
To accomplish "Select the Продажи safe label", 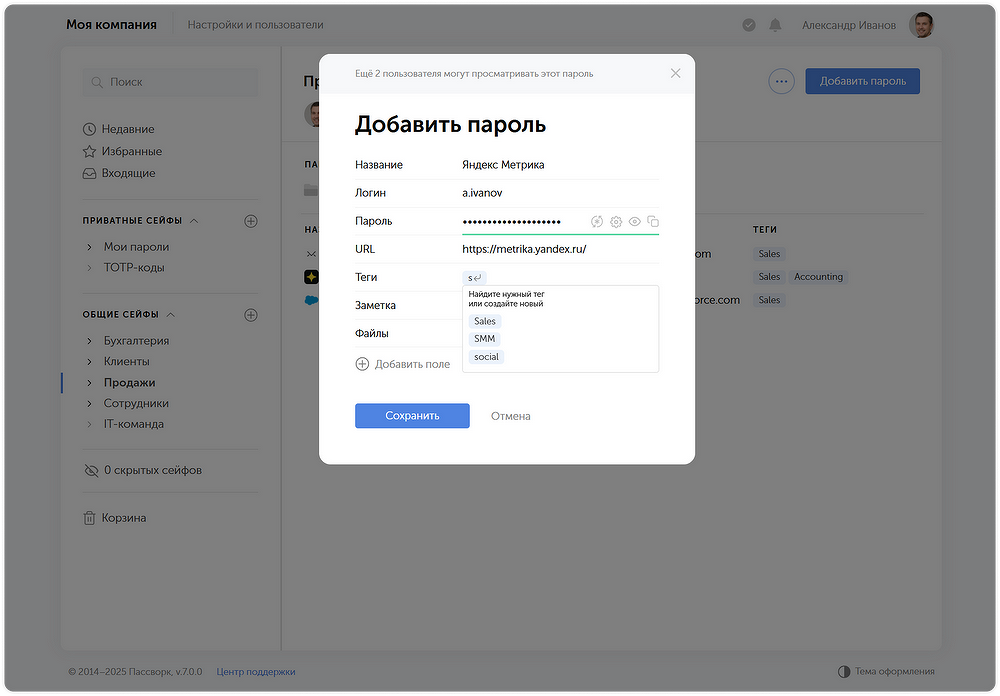I will click(129, 383).
